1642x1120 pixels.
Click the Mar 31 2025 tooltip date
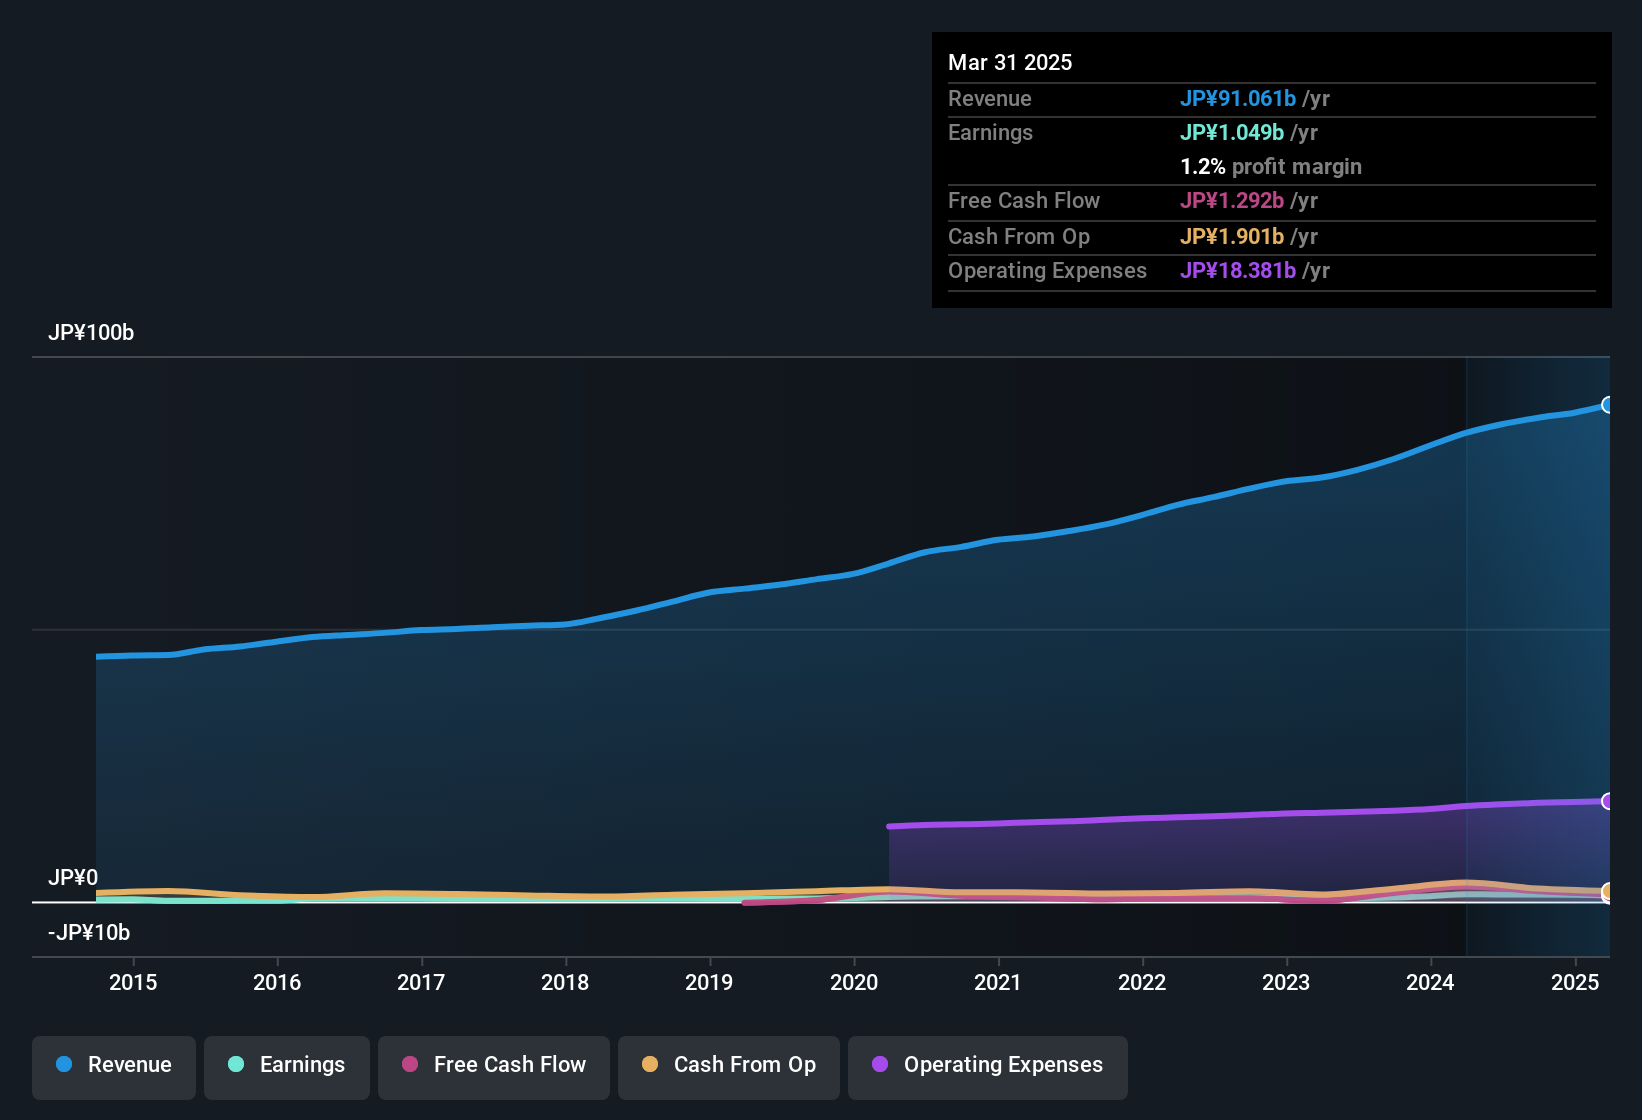coord(1010,62)
